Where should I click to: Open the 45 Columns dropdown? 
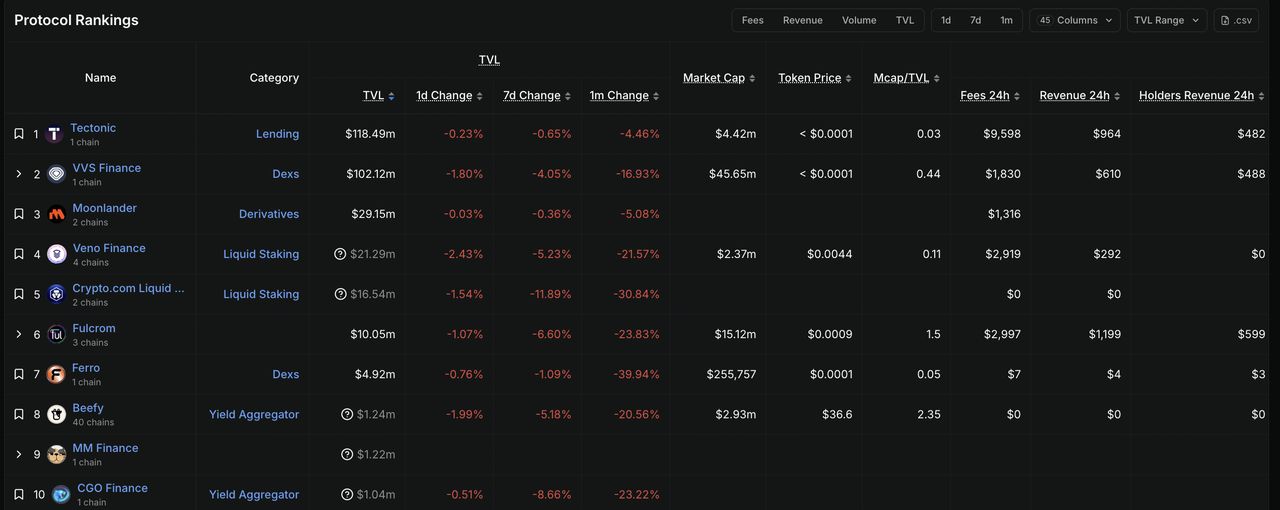(1075, 20)
